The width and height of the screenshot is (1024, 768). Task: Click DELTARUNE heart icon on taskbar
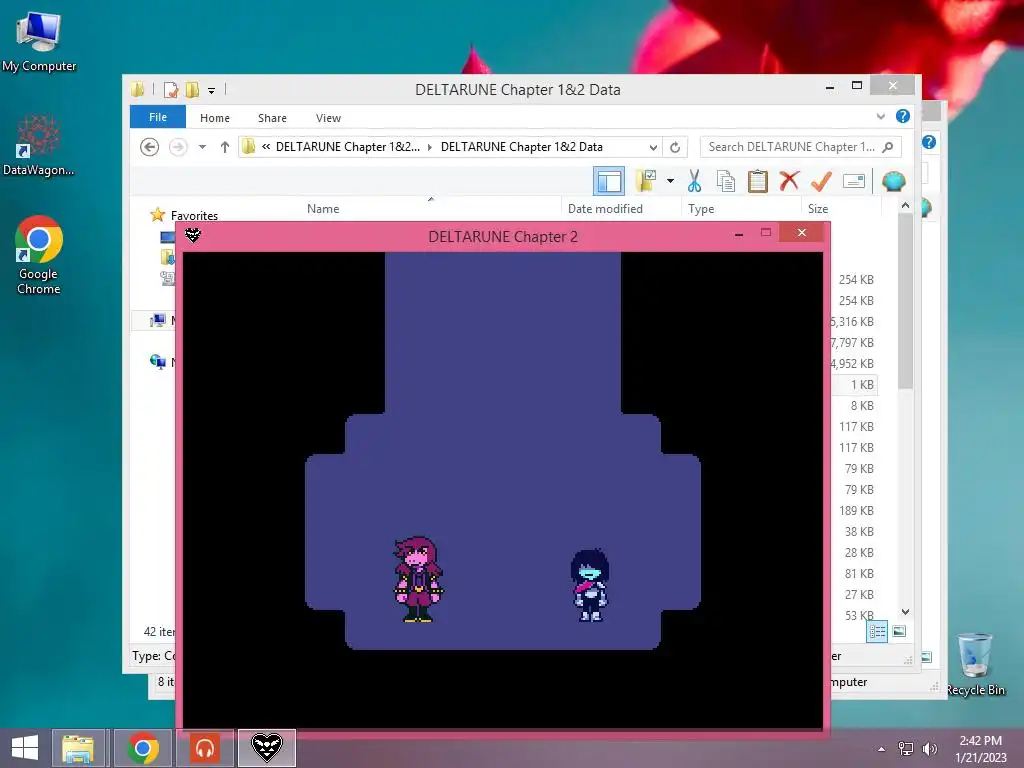point(267,748)
